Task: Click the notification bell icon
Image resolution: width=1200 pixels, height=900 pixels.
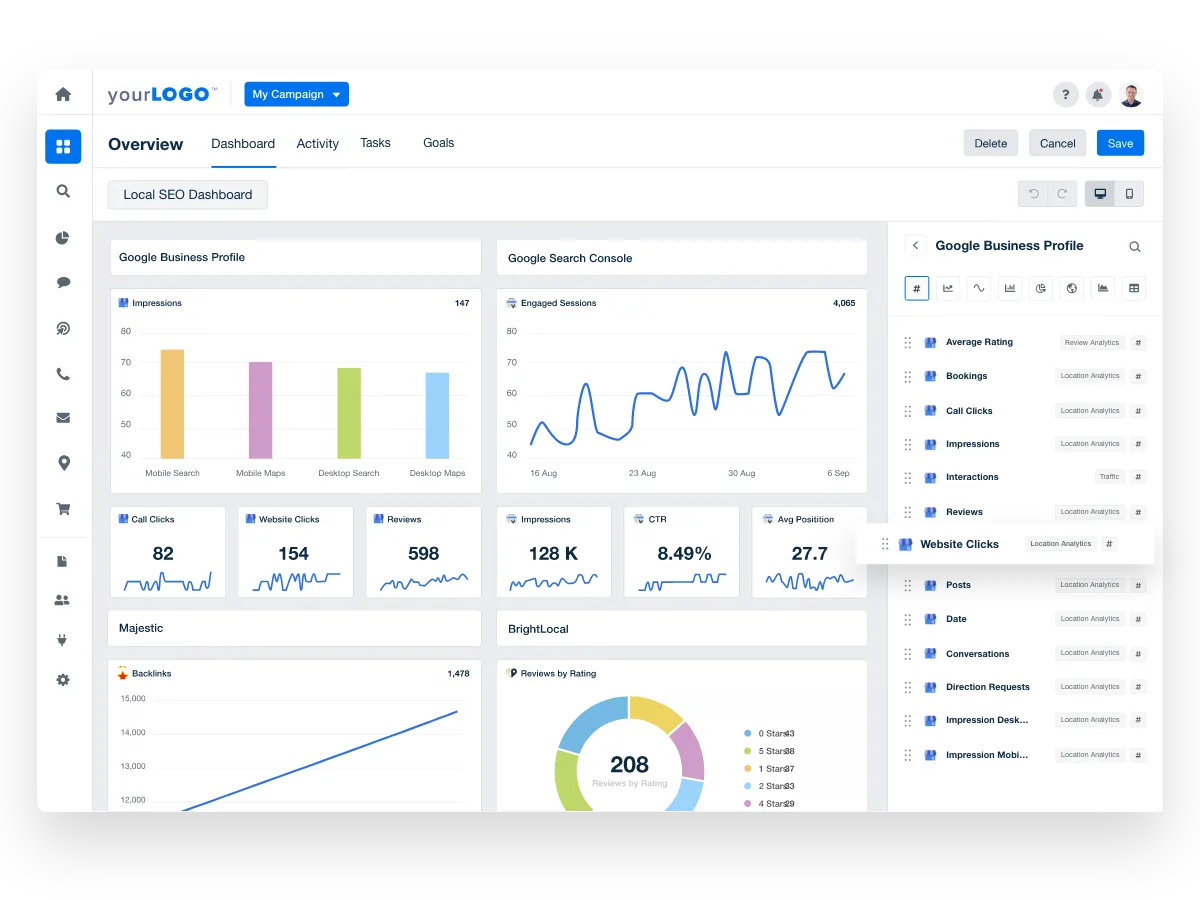Action: pyautogui.click(x=1098, y=95)
